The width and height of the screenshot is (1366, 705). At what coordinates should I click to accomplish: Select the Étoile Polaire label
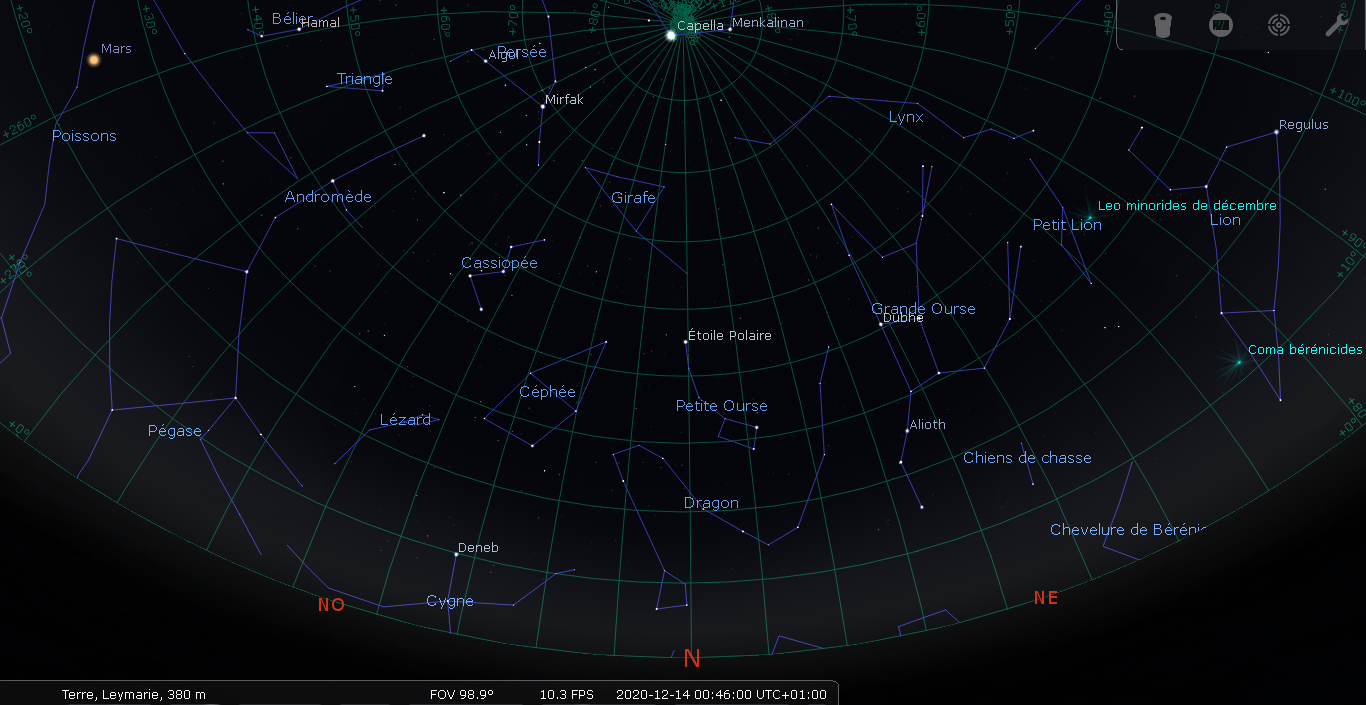tap(730, 335)
